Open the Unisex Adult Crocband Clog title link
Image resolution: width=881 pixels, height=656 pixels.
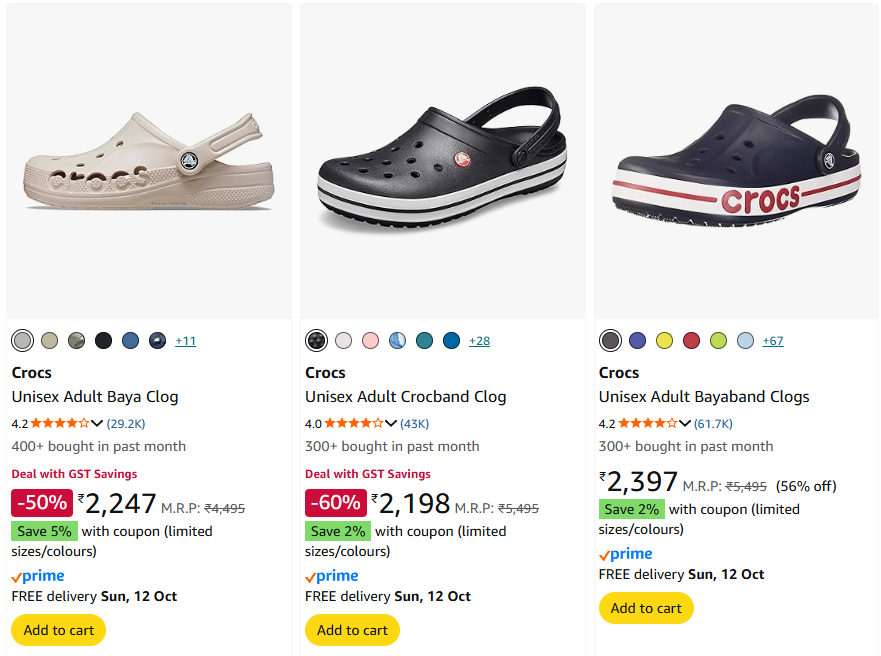405,397
